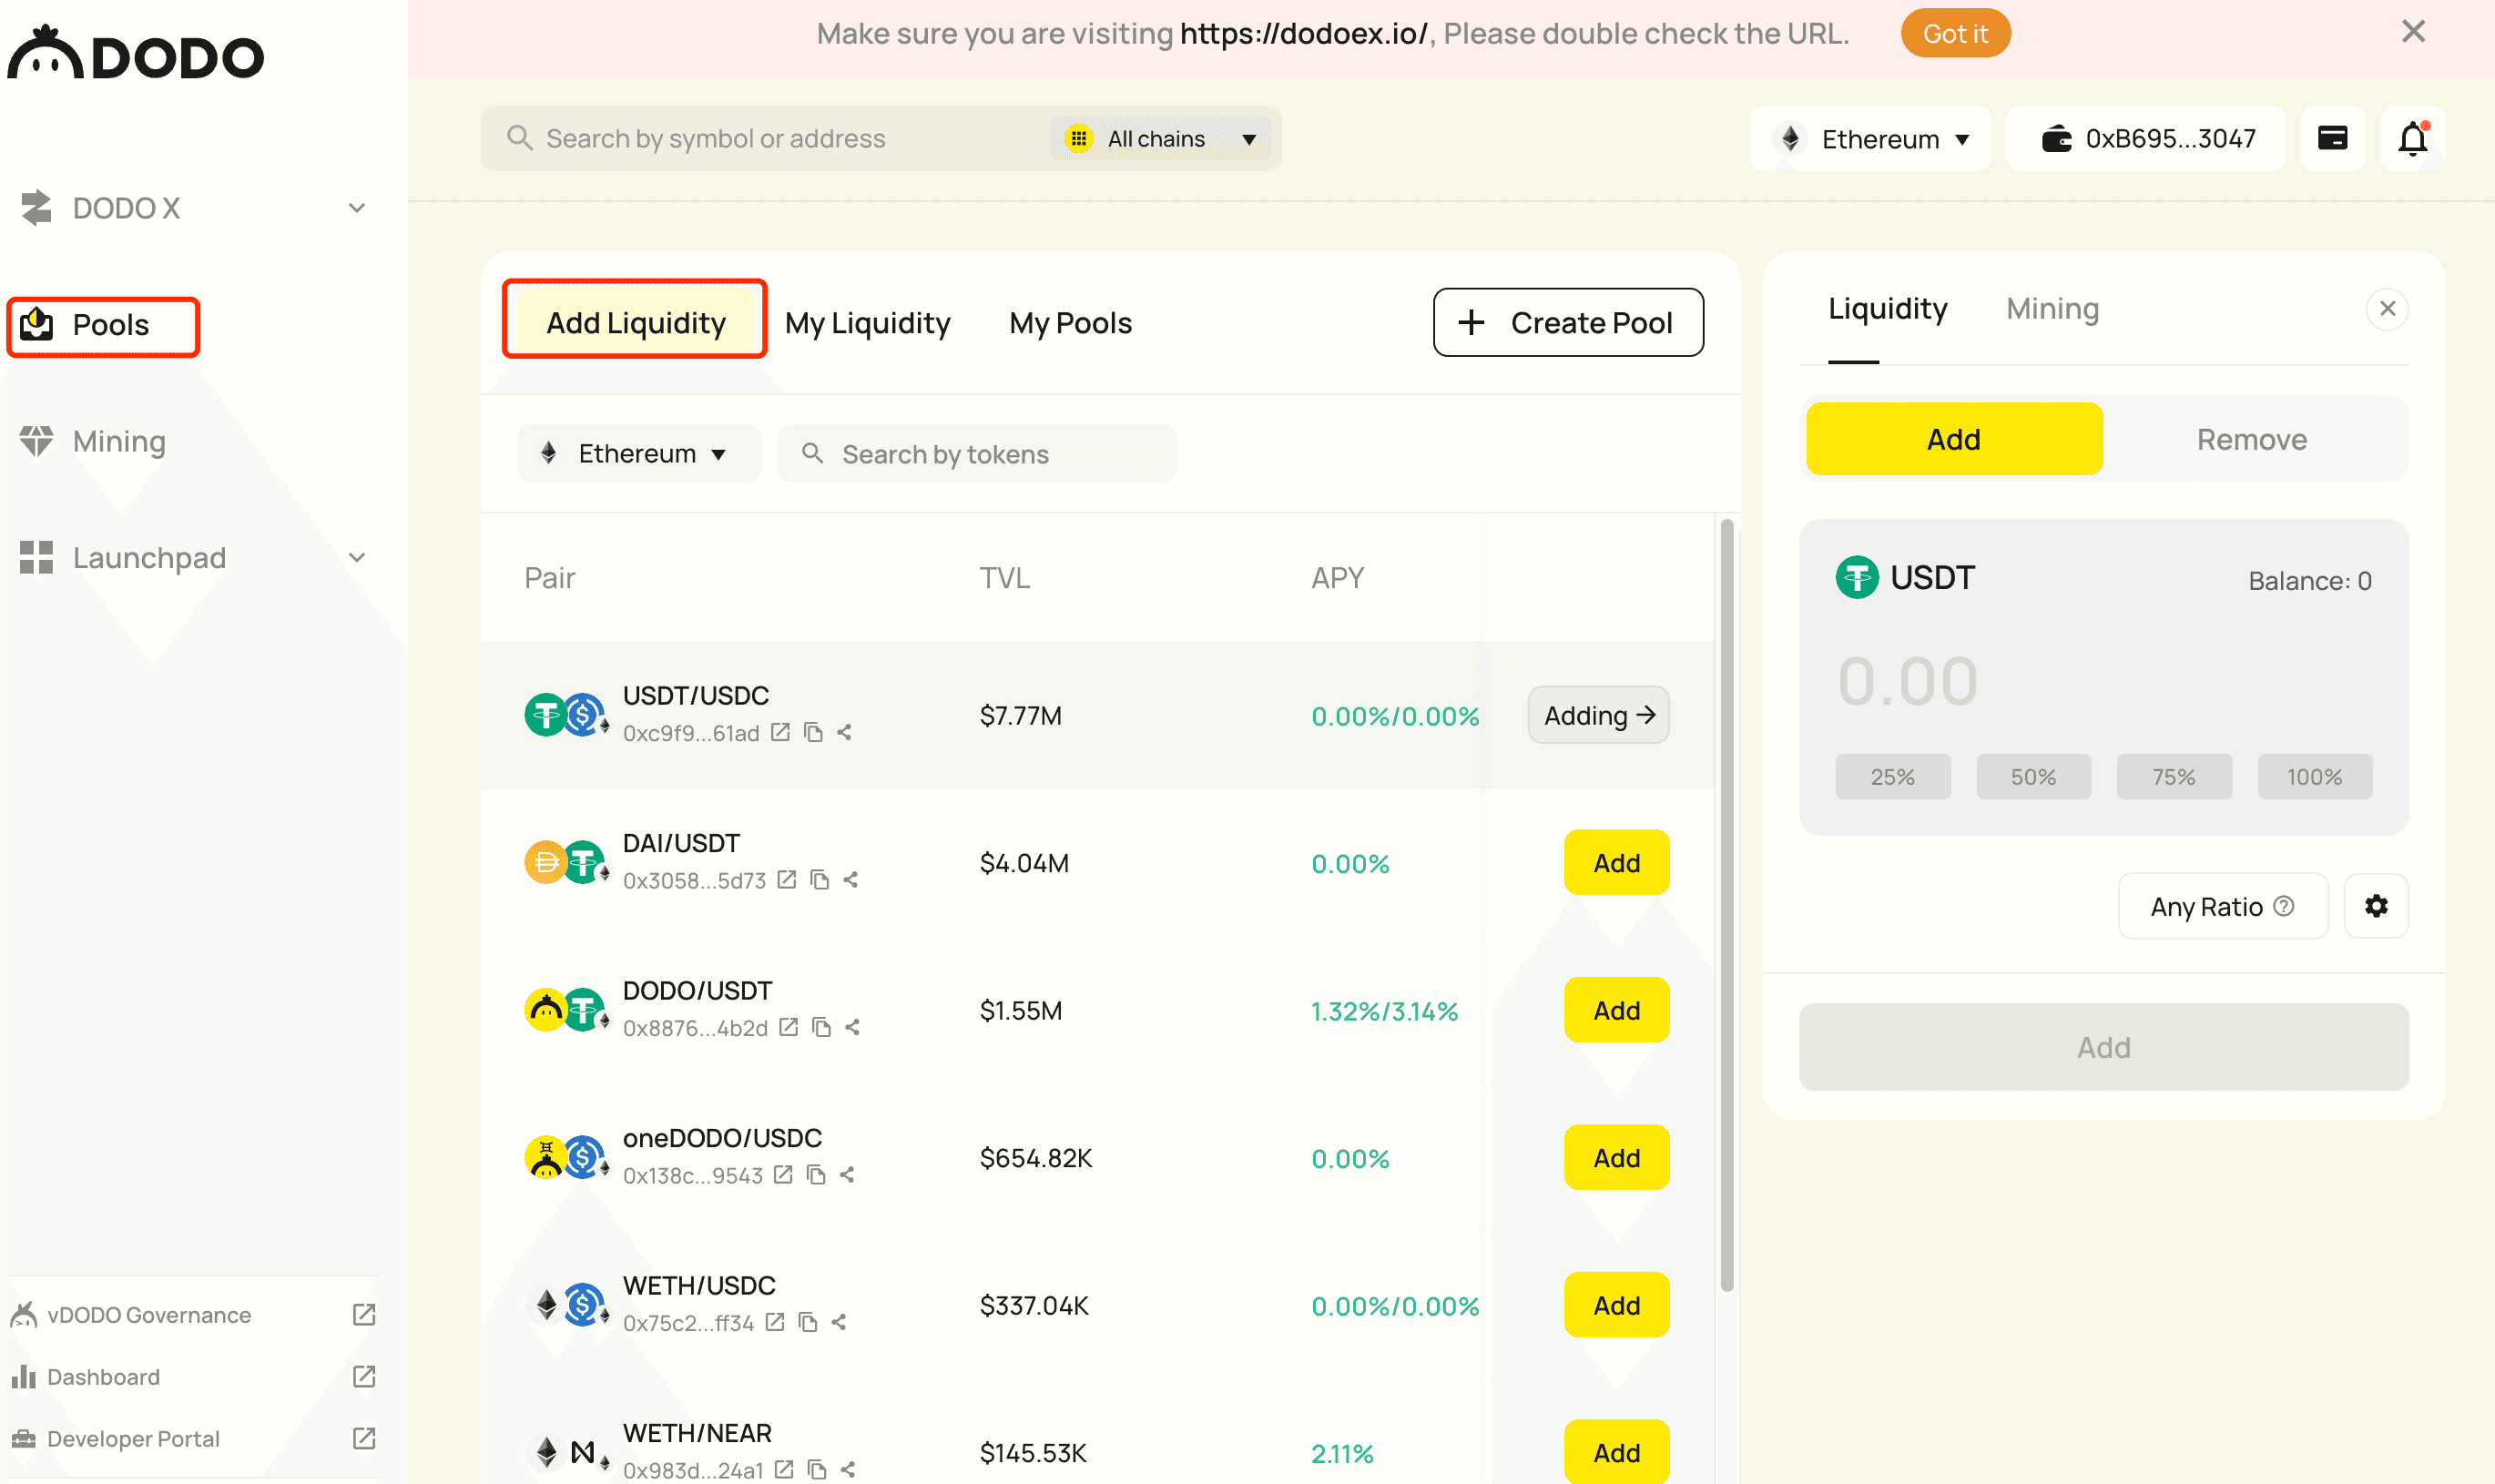This screenshot has height=1484, width=2495.
Task: Click the USDT token icon in panel
Action: 1857,578
